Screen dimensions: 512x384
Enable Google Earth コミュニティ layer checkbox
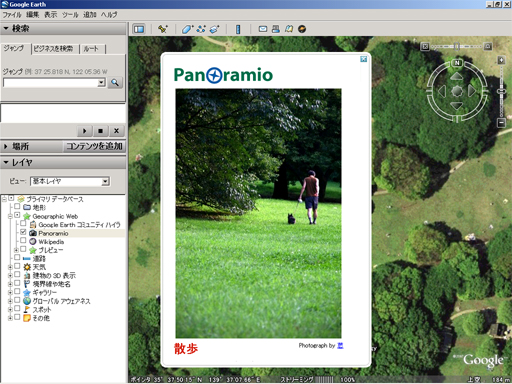(x=23, y=223)
